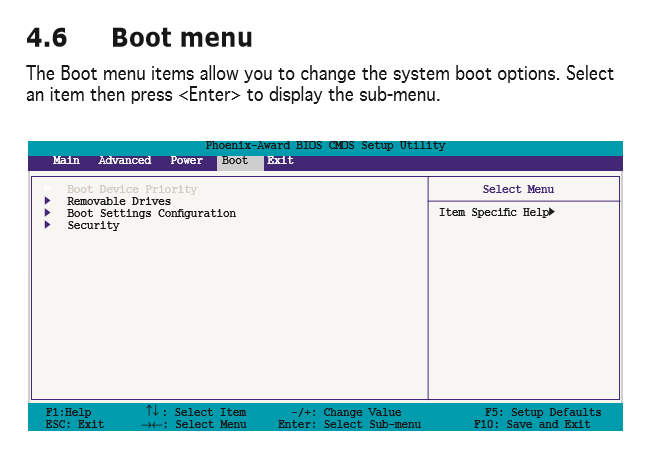Select the Security menu item
The width and height of the screenshot is (660, 455).
pyautogui.click(x=93, y=225)
